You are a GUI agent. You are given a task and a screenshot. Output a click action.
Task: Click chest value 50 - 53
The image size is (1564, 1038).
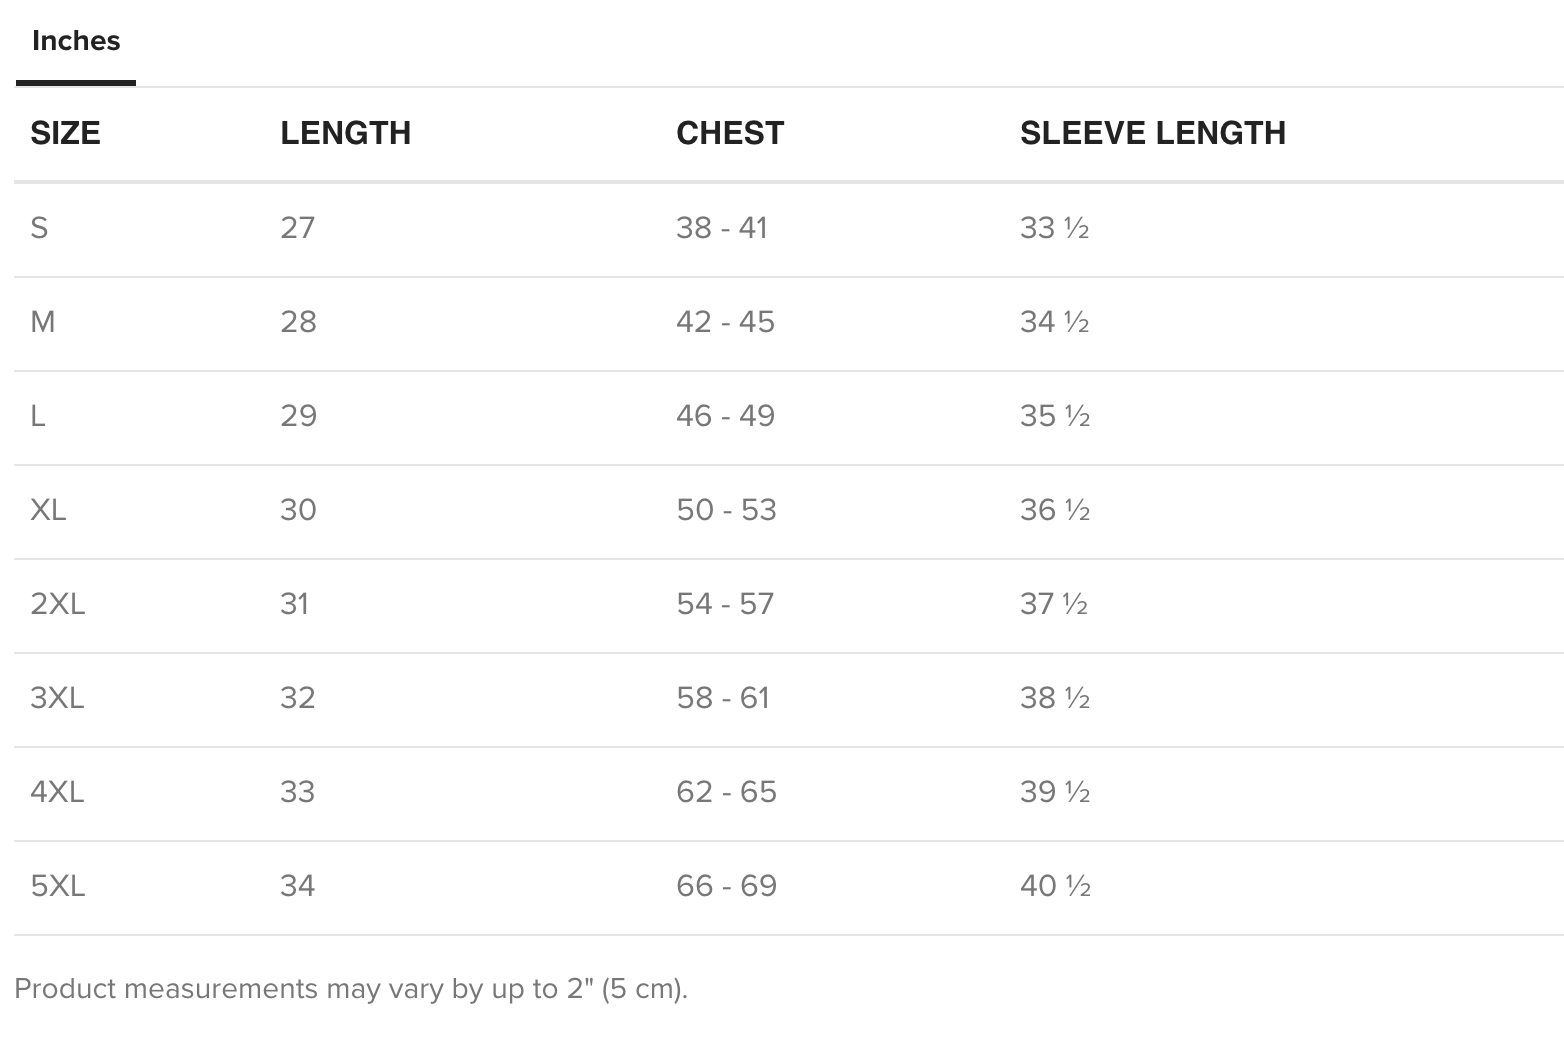(x=726, y=510)
